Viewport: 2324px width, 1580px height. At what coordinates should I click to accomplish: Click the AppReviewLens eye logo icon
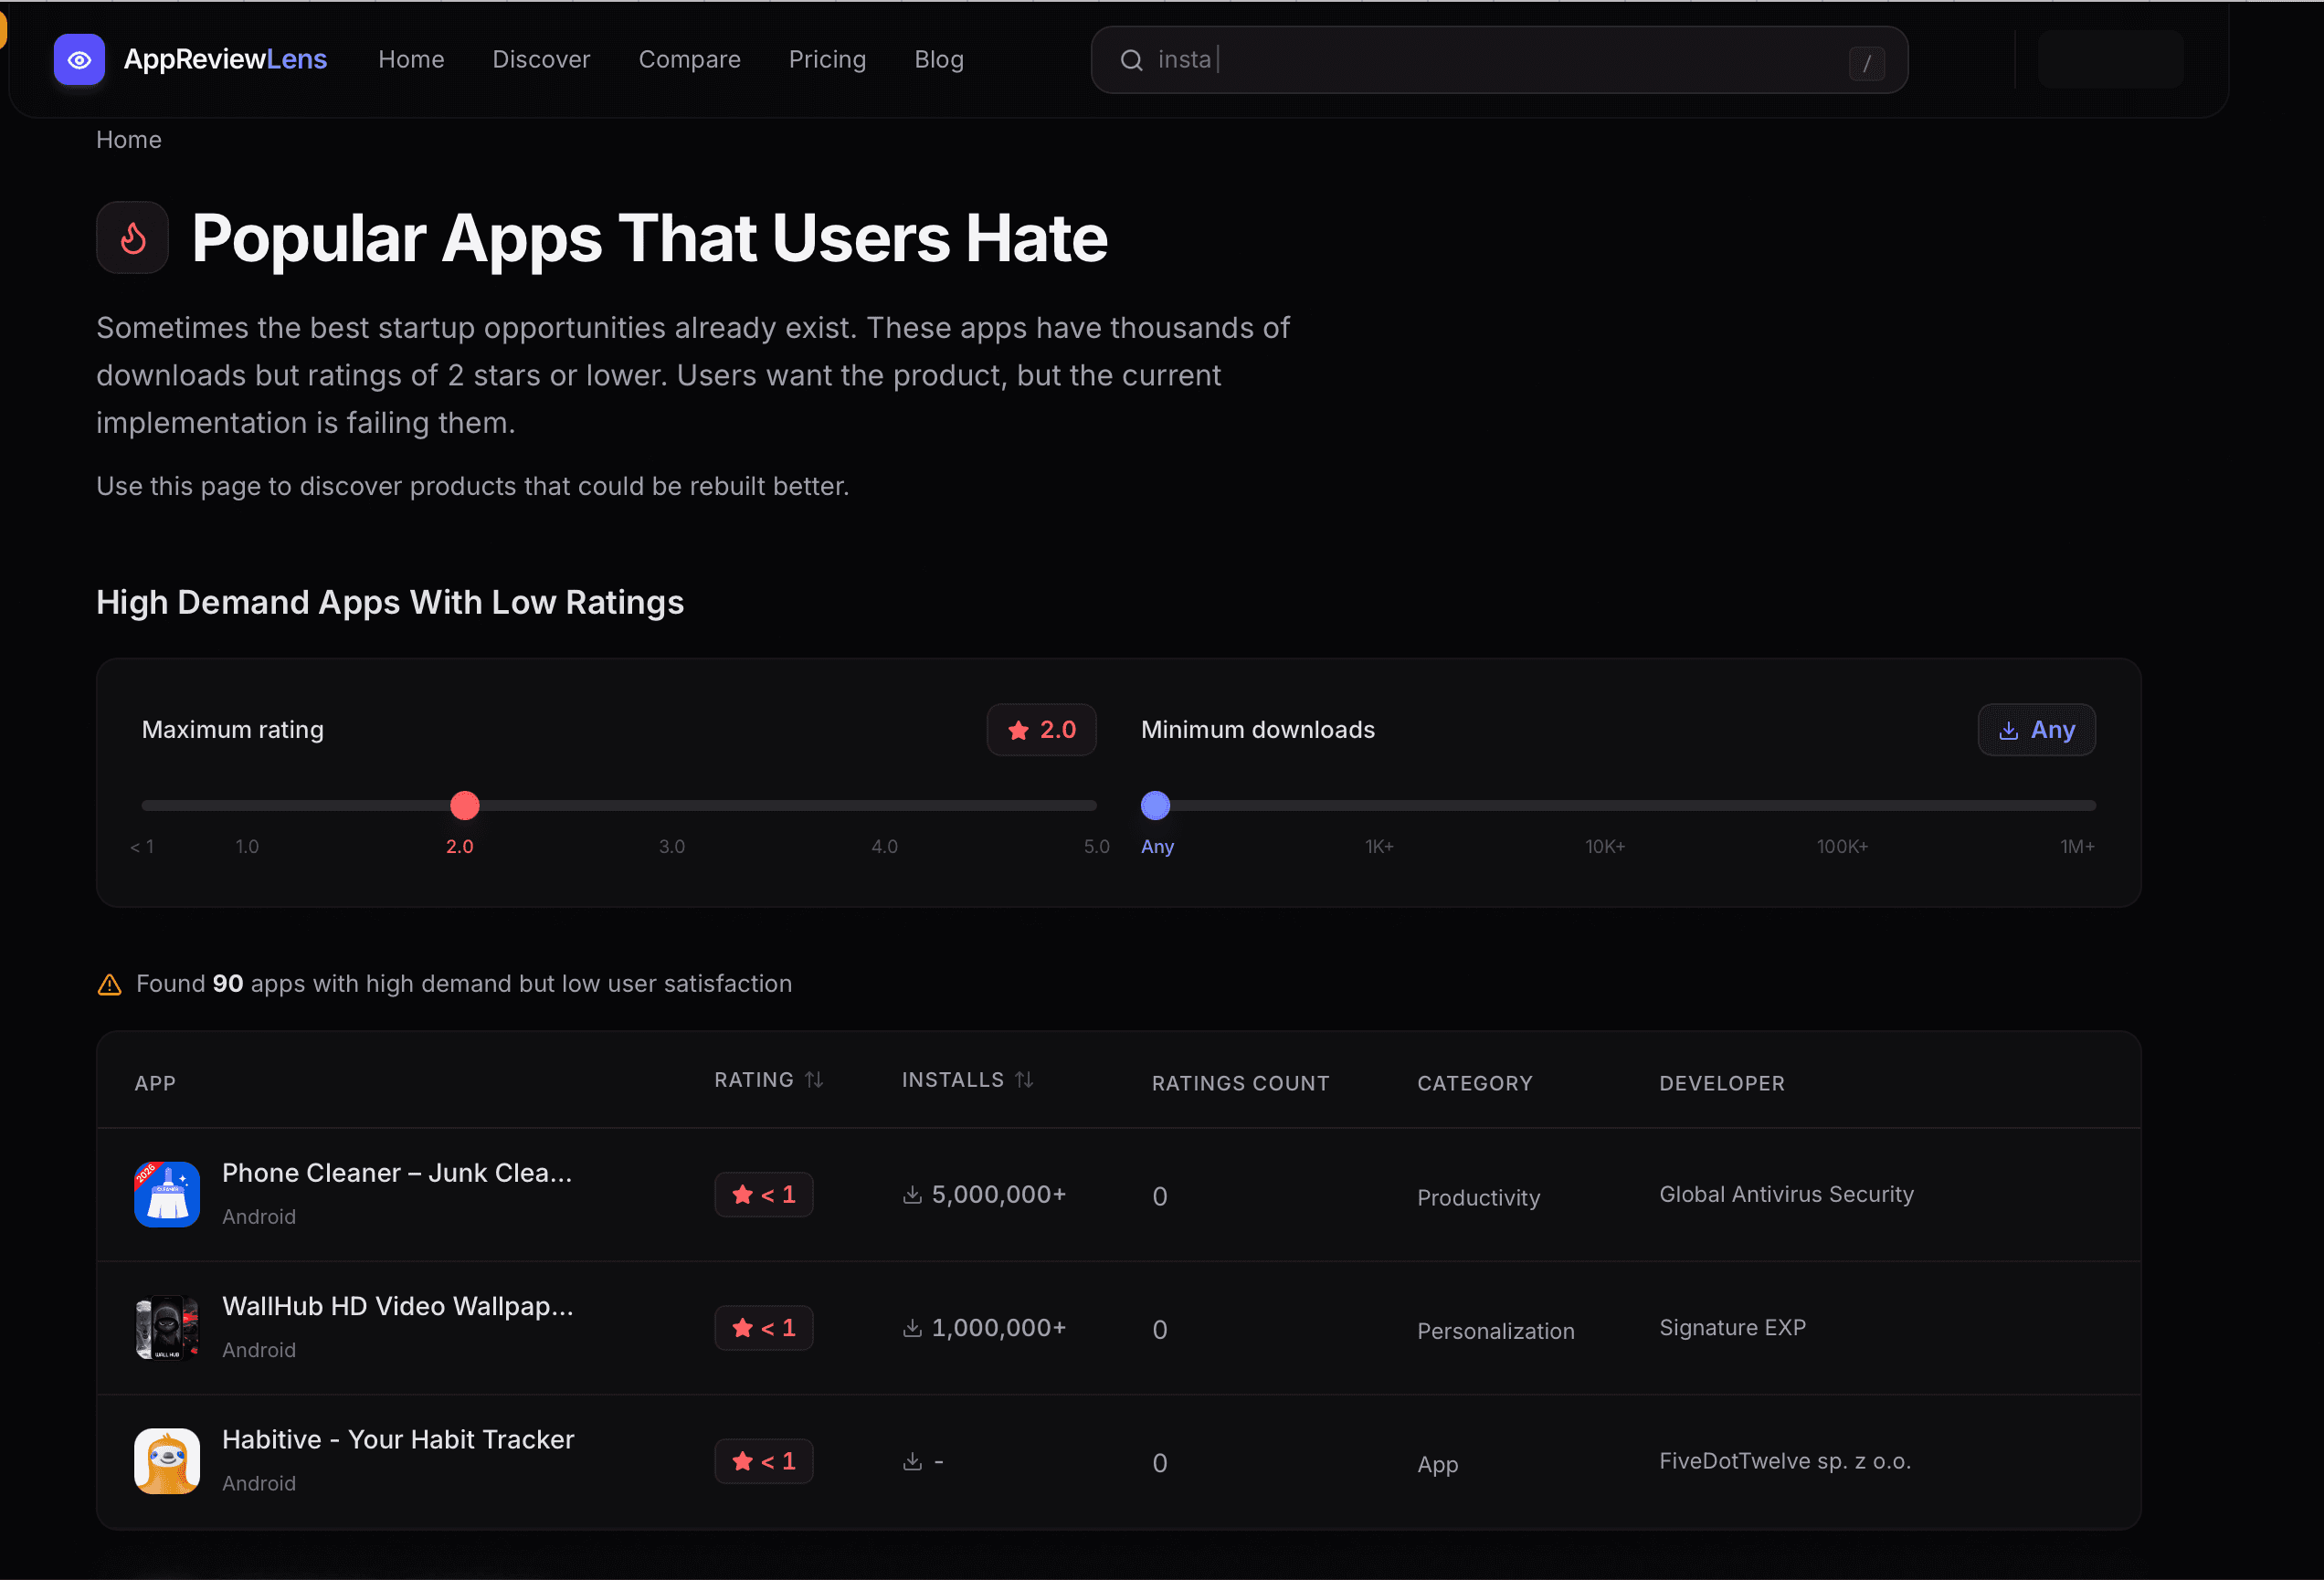pos(79,59)
